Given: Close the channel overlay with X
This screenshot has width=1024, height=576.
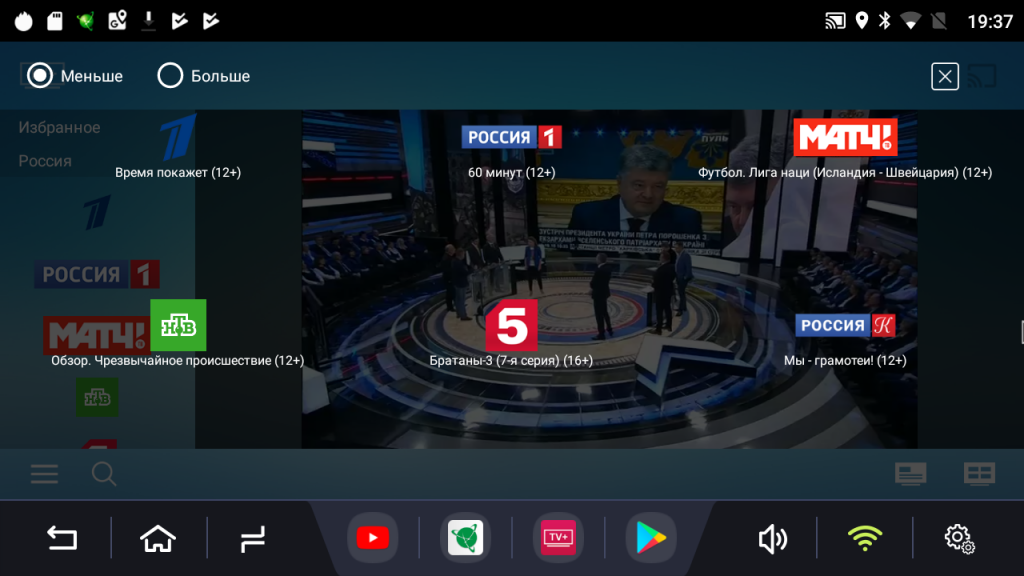Looking at the screenshot, I should point(944,76).
